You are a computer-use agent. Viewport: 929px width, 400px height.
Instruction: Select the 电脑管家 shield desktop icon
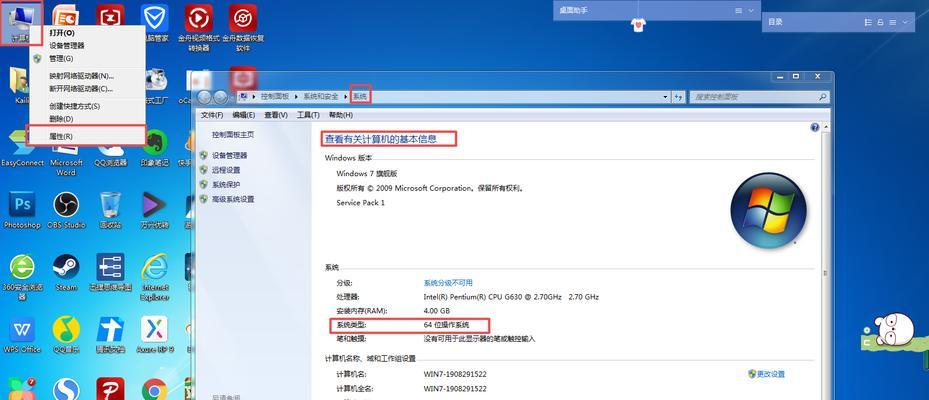[155, 23]
